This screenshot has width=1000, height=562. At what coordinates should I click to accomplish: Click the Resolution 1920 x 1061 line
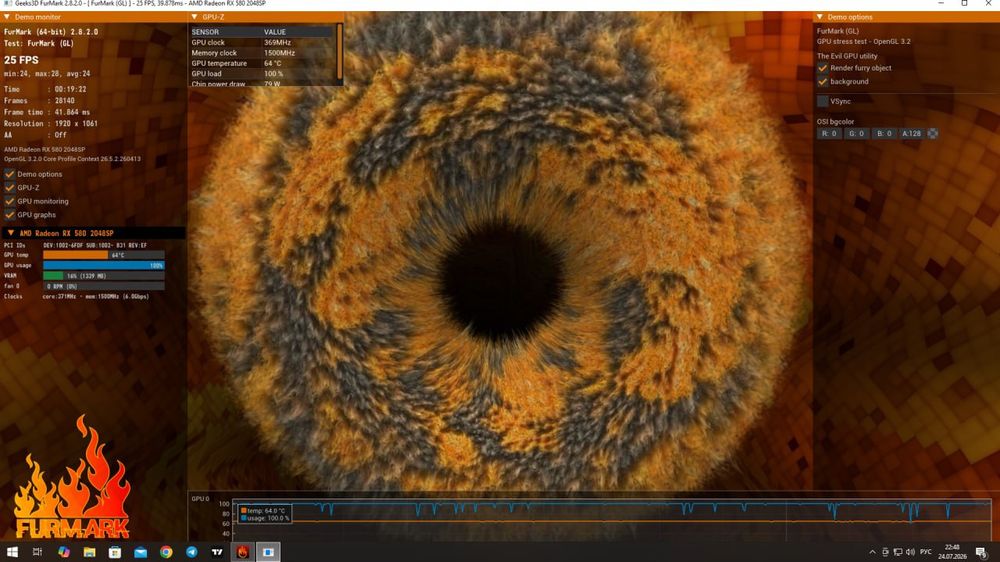51,124
